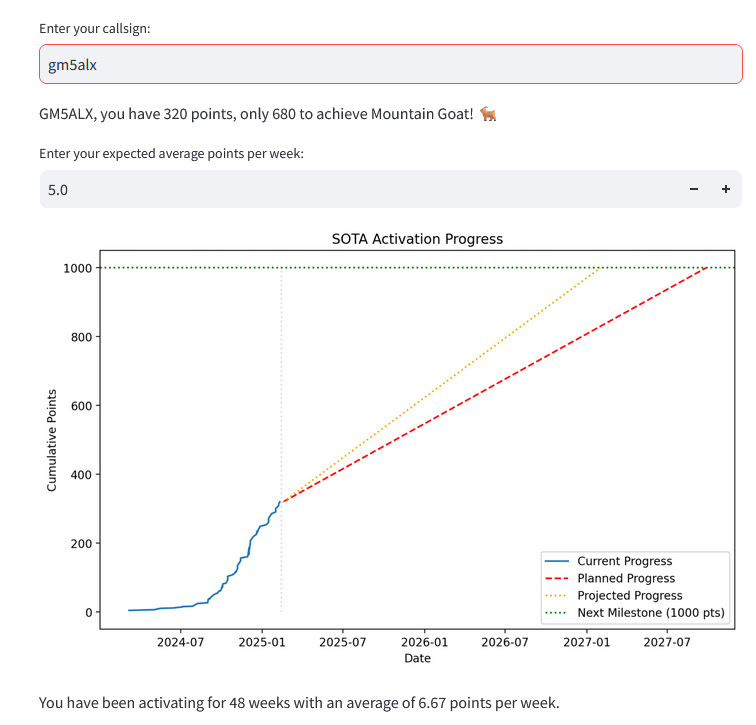This screenshot has height=725, width=756.
Task: Click the callsign text input field
Action: pyautogui.click(x=390, y=65)
